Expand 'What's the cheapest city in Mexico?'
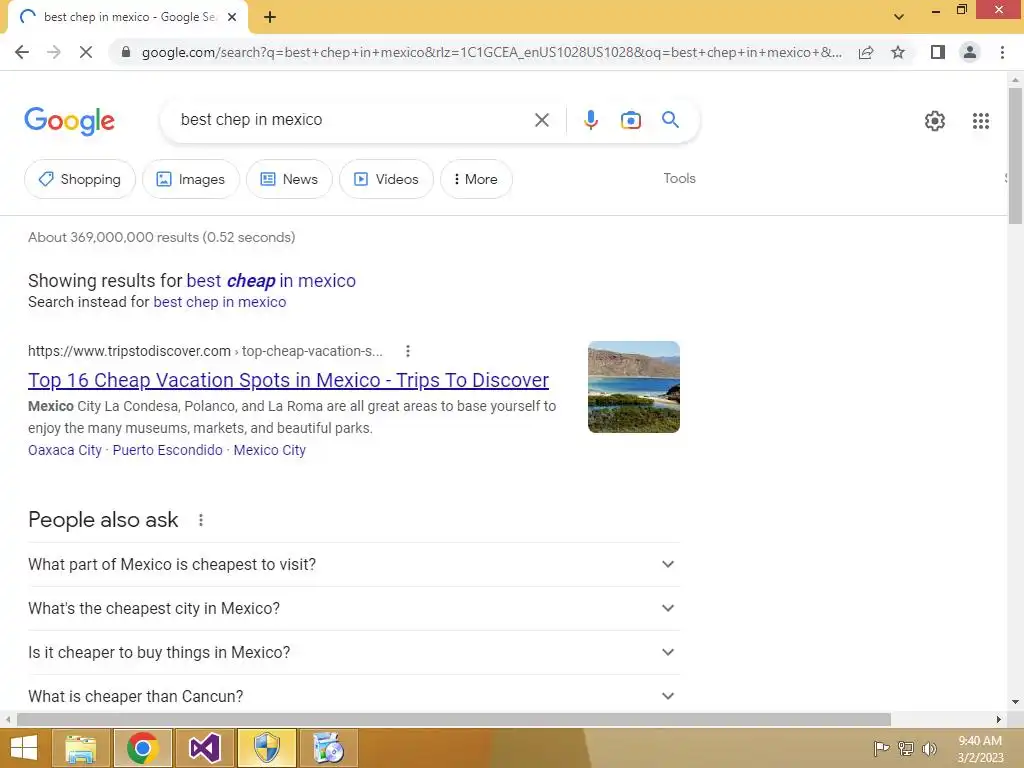The height and width of the screenshot is (768, 1024). pos(353,608)
